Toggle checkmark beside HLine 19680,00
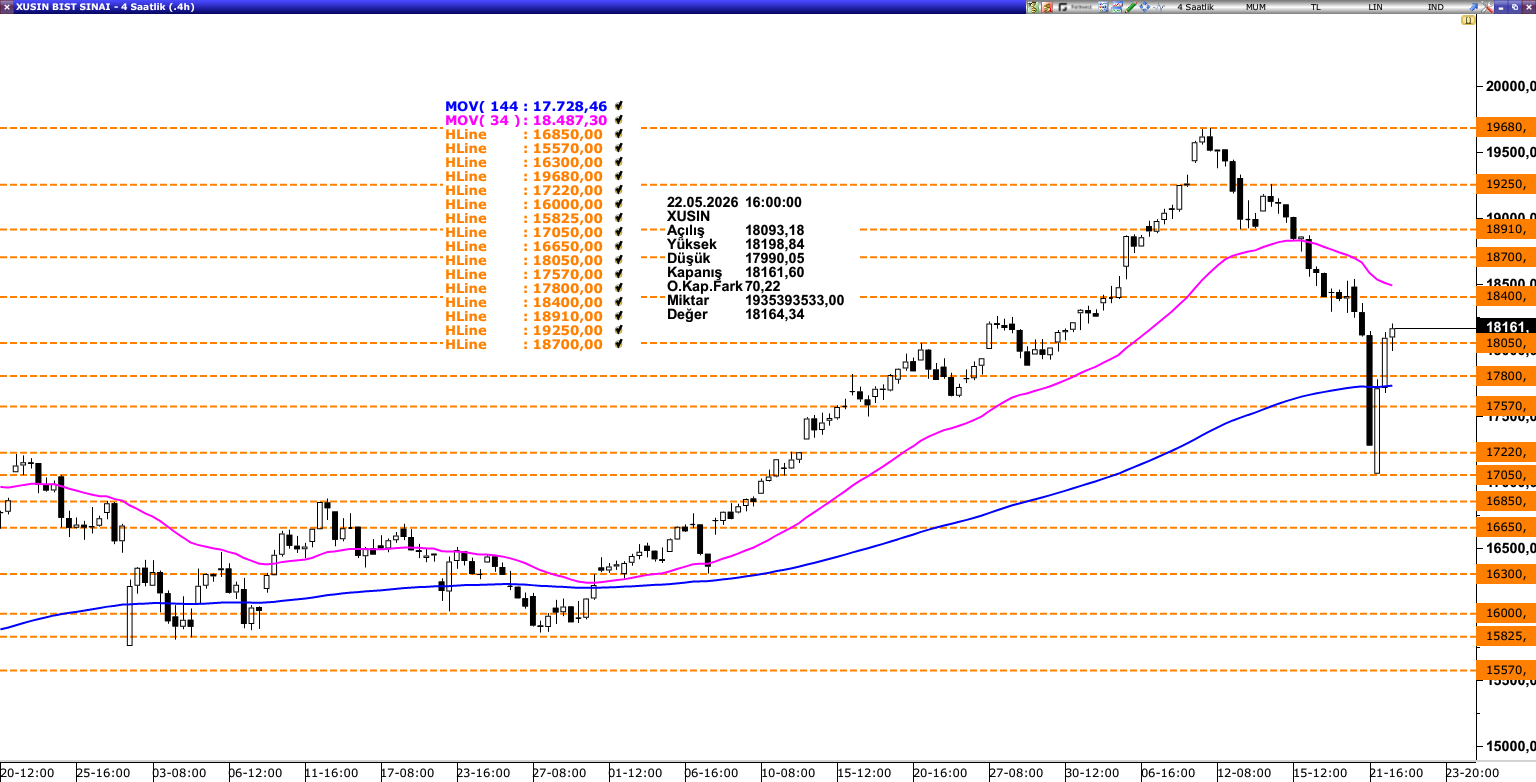Viewport: 1536px width, 782px height. (620, 175)
